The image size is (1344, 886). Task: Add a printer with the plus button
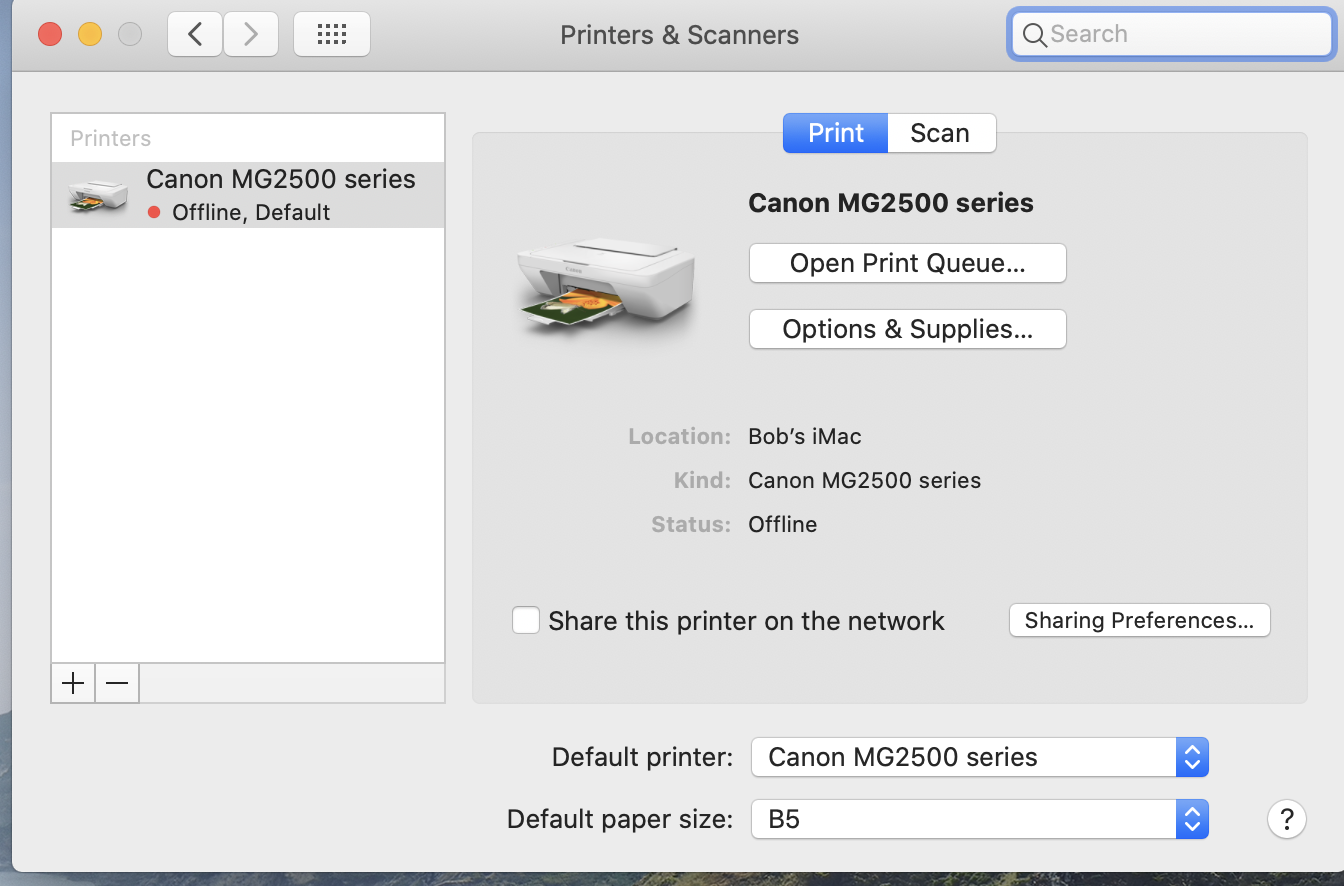click(73, 683)
